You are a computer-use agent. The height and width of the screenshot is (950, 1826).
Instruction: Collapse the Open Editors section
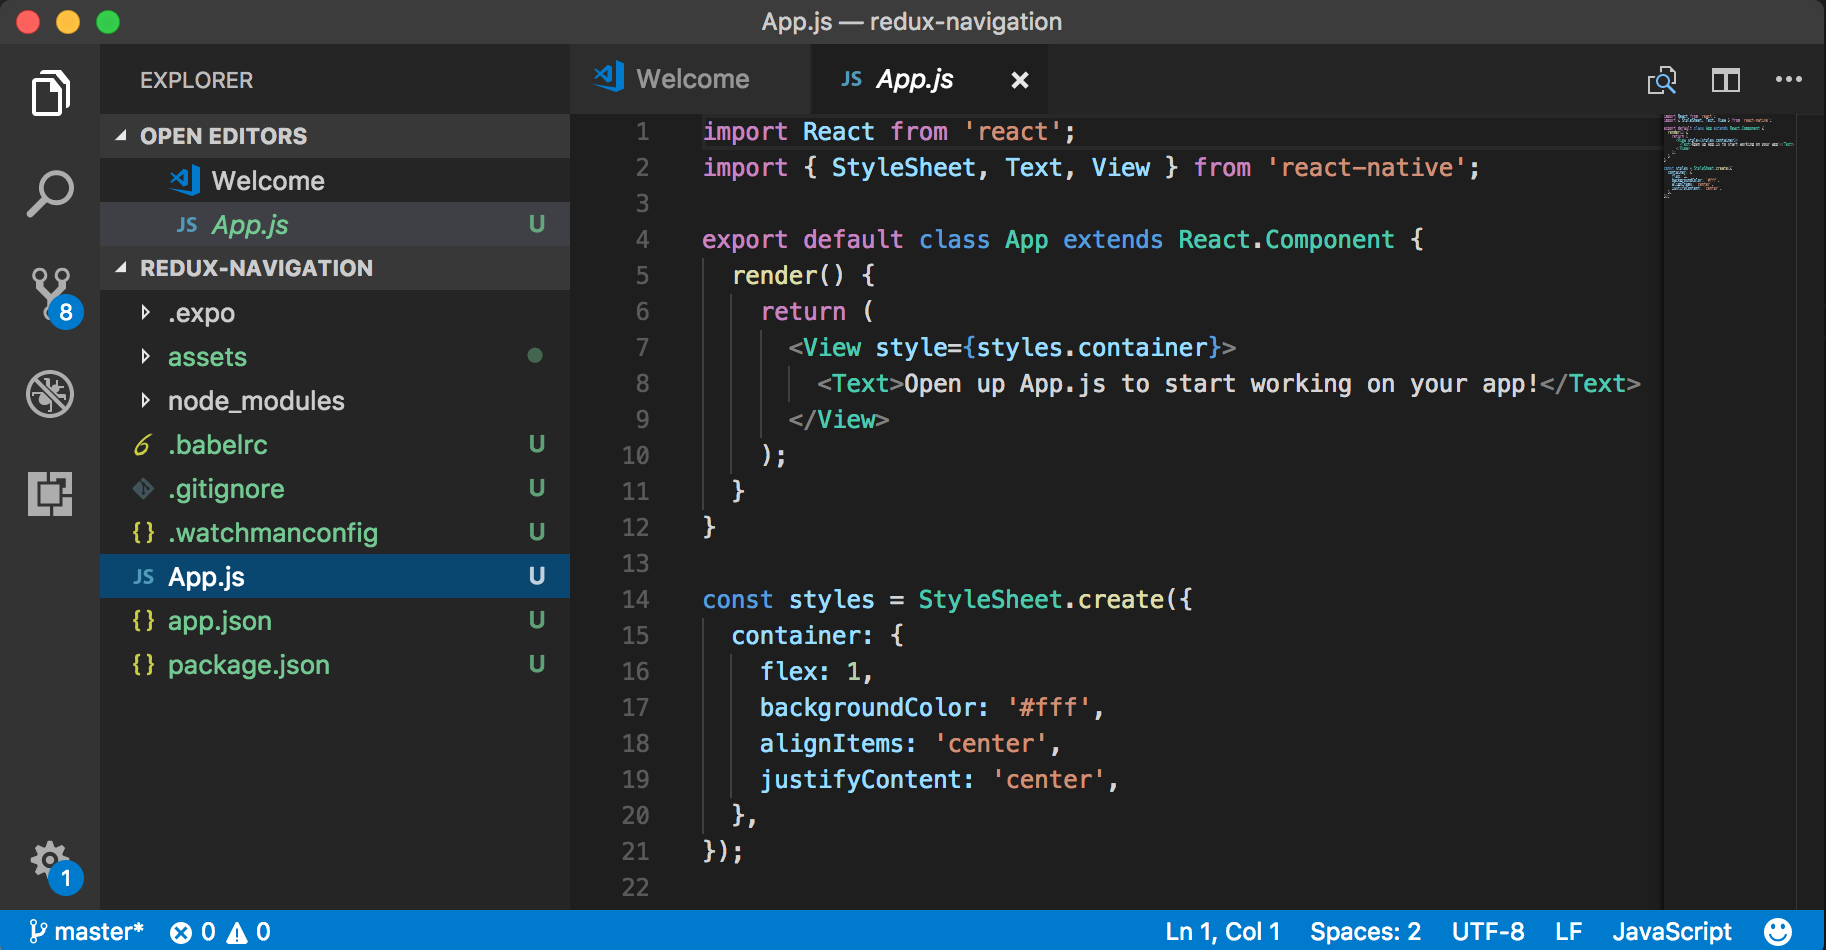223,136
